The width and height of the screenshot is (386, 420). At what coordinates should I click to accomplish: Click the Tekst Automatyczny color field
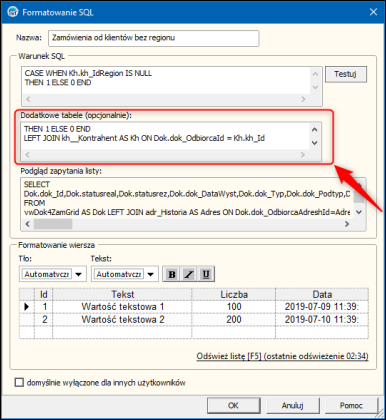click(119, 274)
